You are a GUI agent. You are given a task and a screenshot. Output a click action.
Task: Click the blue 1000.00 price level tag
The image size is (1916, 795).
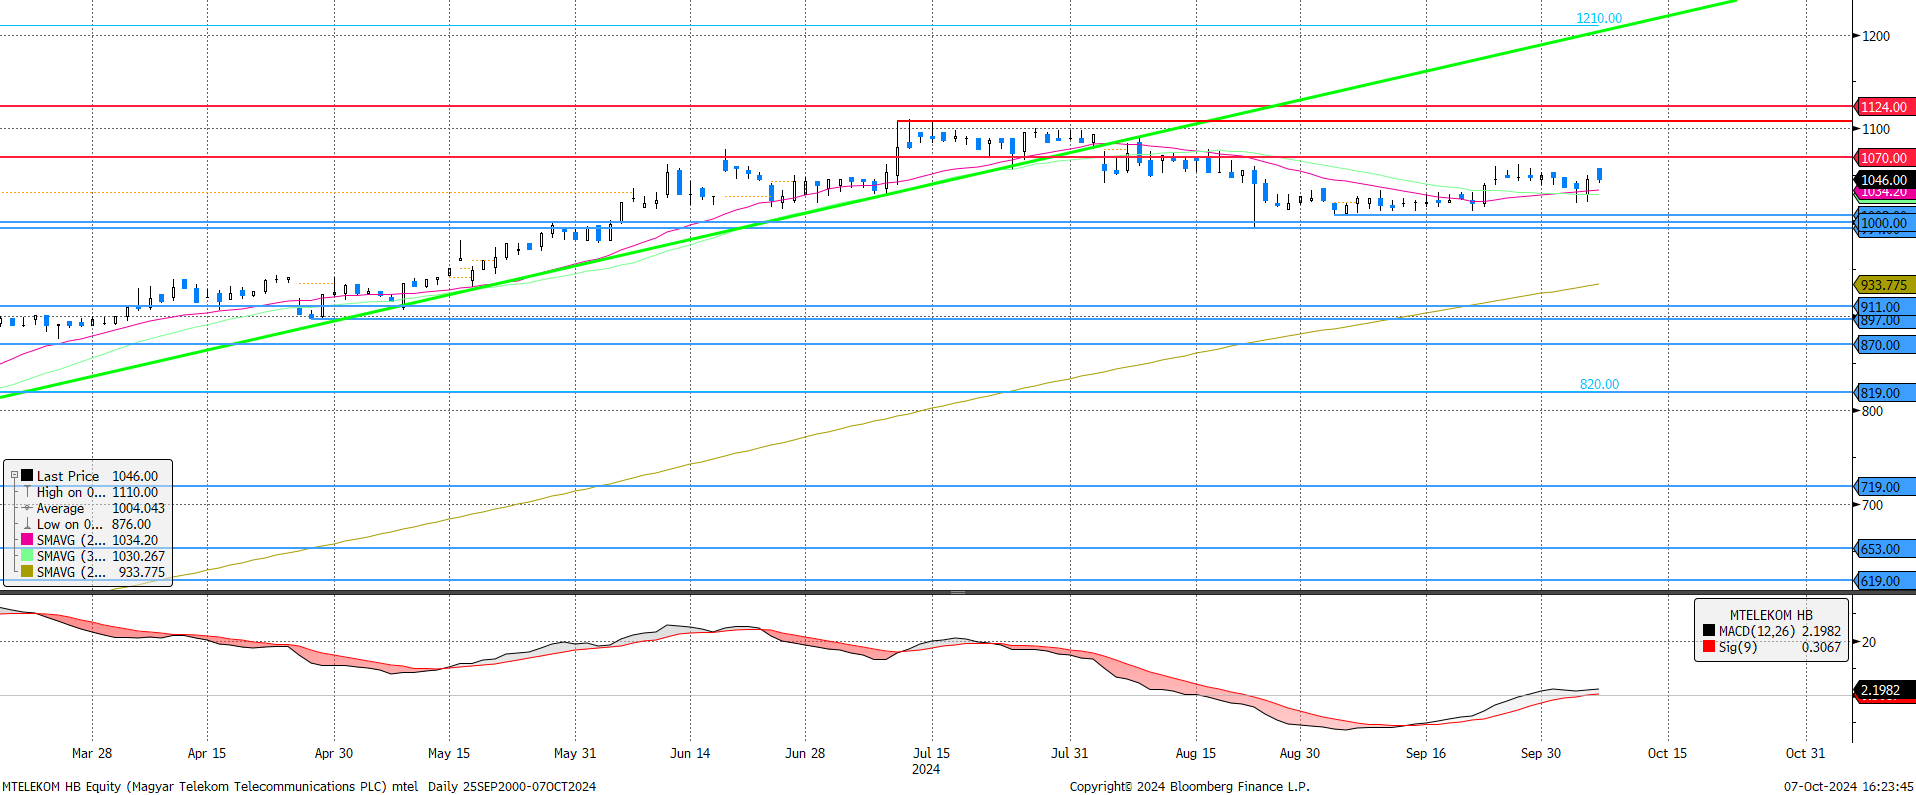(x=1884, y=223)
